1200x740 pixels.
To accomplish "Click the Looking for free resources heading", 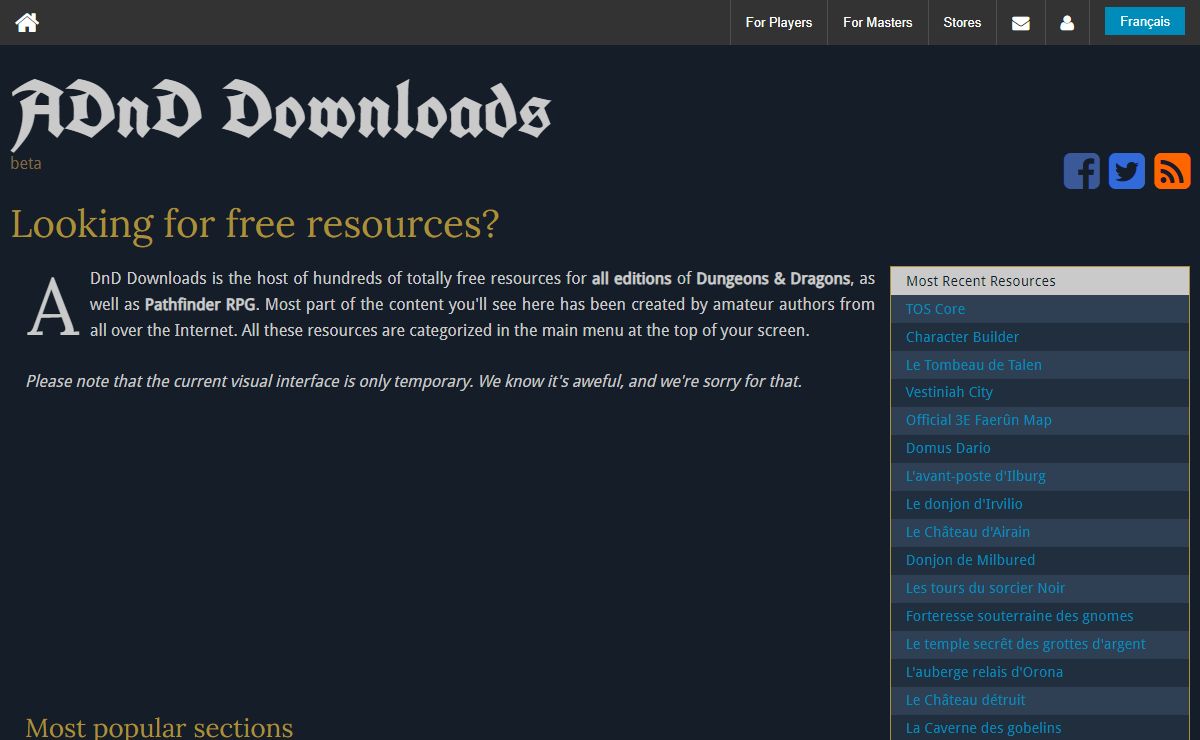I will pyautogui.click(x=254, y=224).
